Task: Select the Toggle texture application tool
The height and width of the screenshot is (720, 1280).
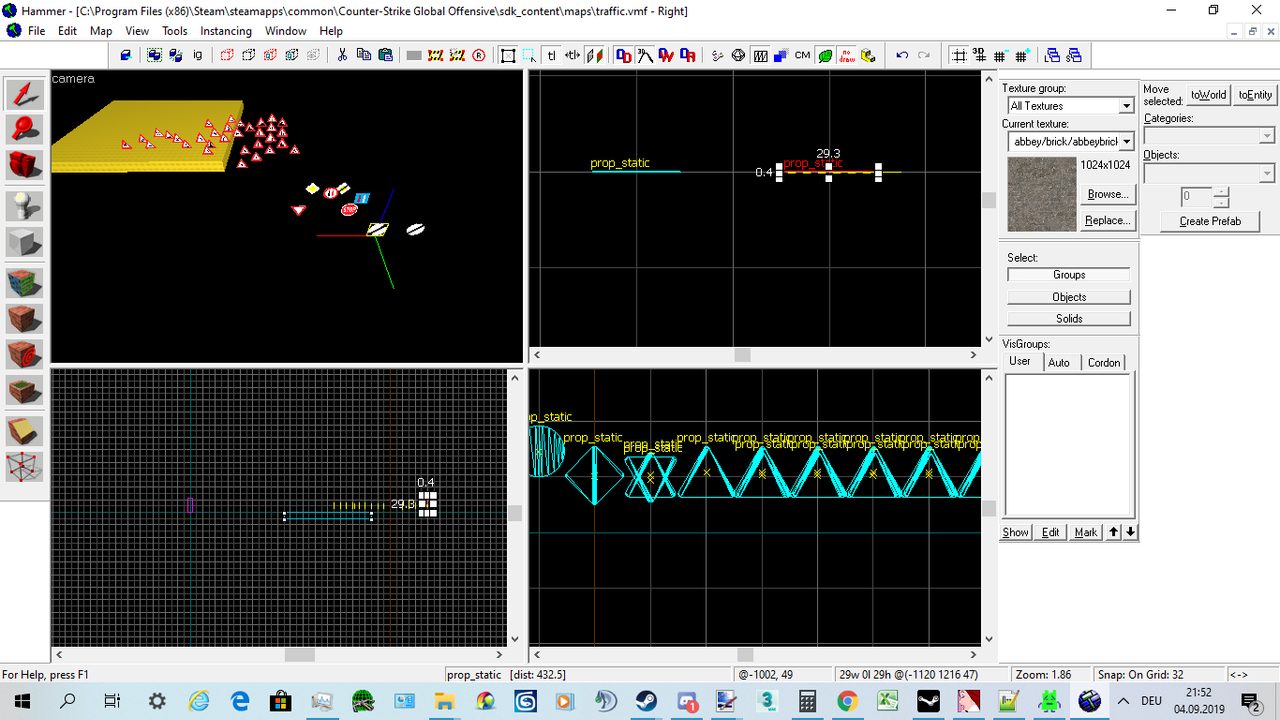Action: (27, 284)
